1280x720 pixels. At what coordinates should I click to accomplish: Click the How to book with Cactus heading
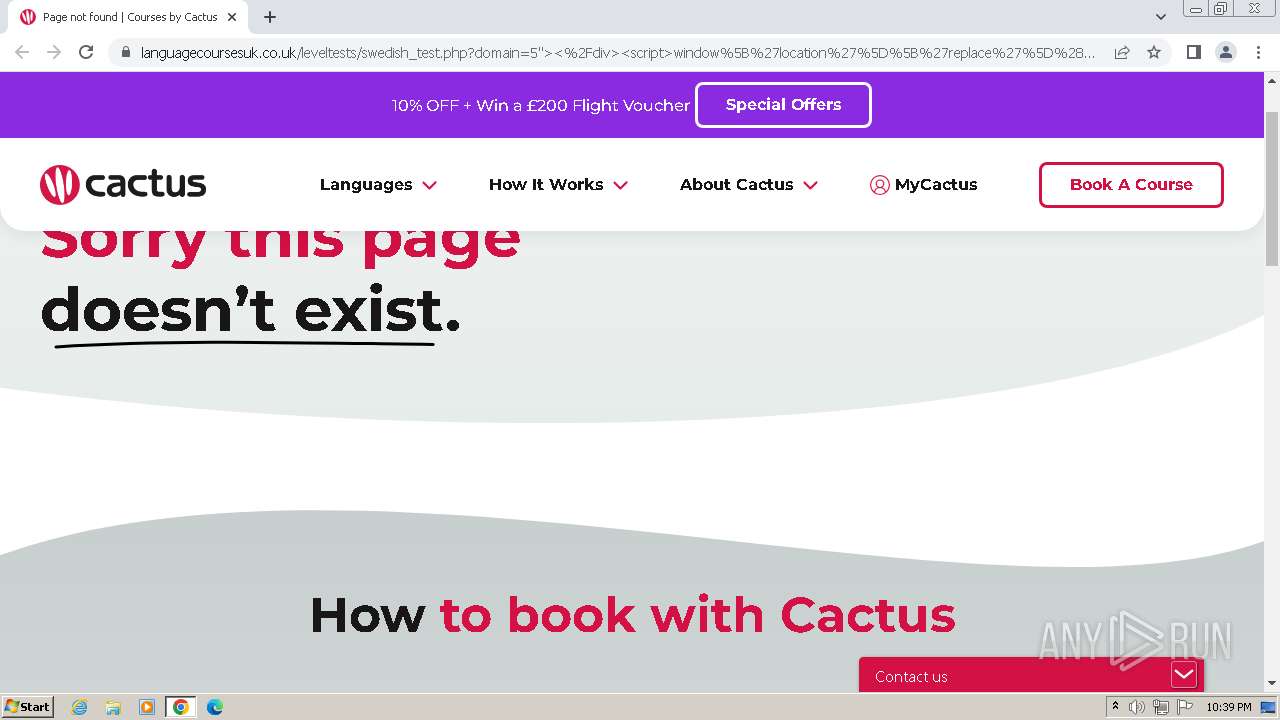pyautogui.click(x=633, y=614)
